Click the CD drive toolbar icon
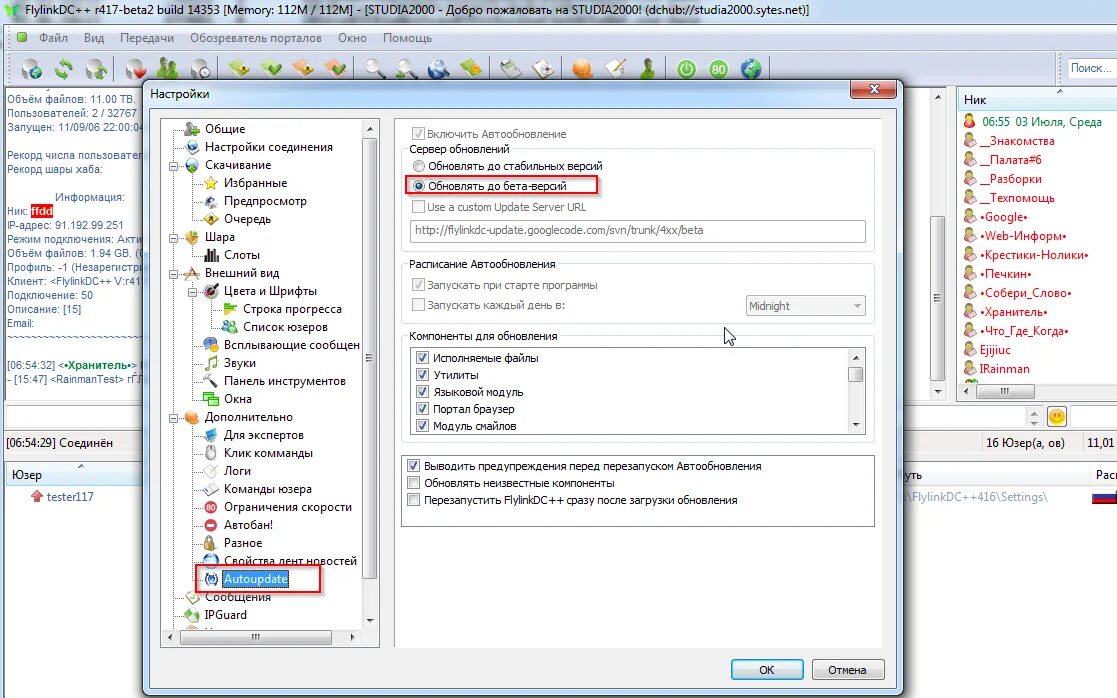The width and height of the screenshot is (1117, 698). click(x=544, y=68)
